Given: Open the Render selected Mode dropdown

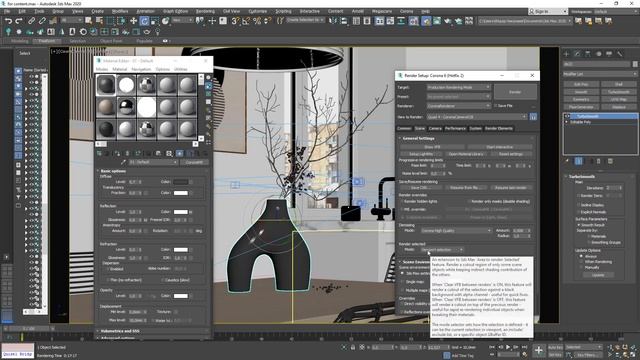Looking at the screenshot, I should [x=441, y=250].
